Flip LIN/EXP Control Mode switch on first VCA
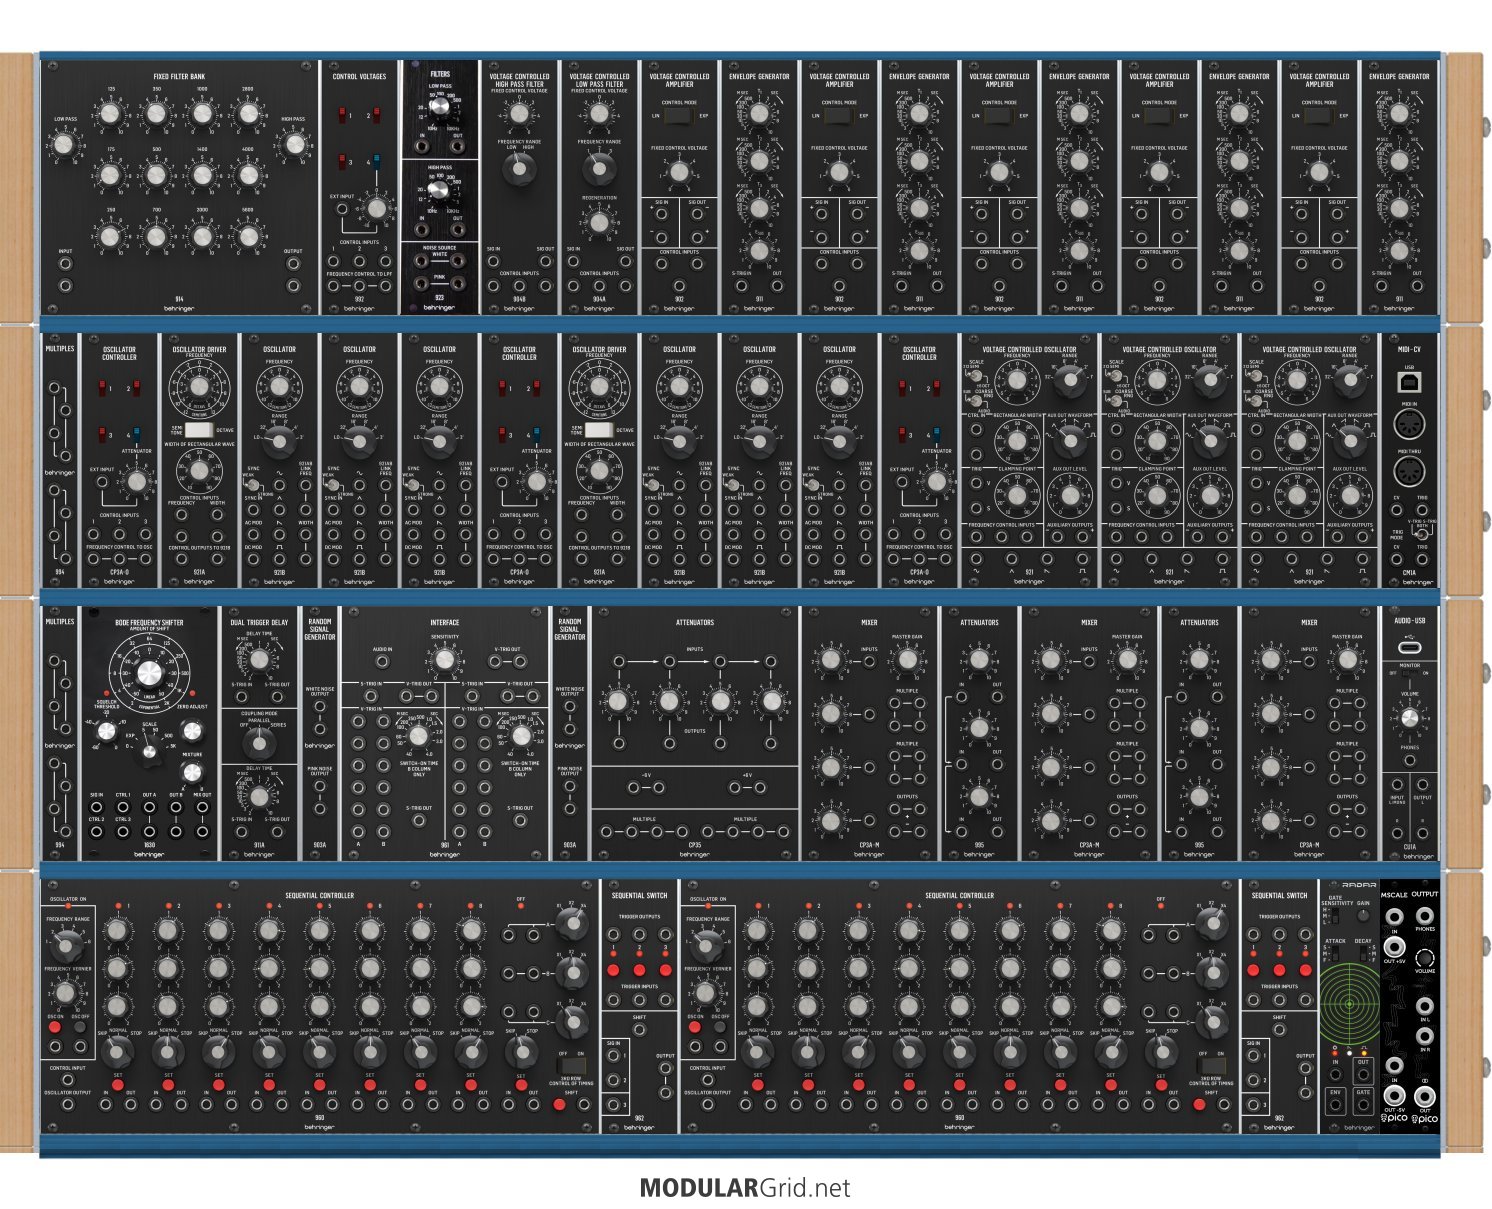 (x=679, y=117)
